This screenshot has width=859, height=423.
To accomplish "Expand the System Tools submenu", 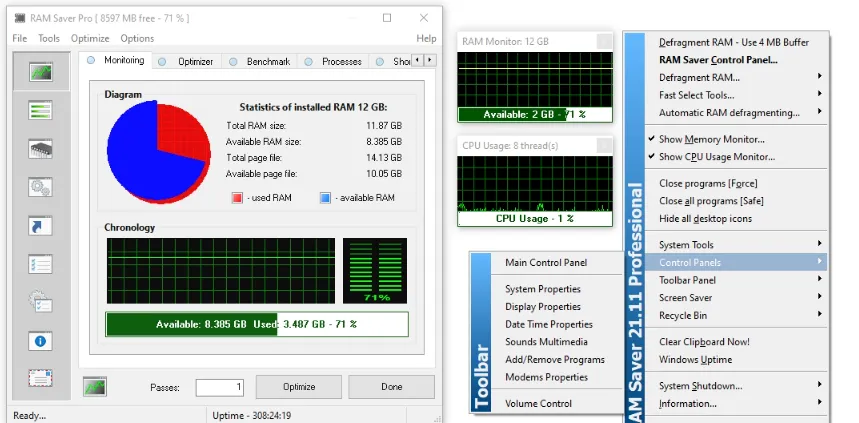I will 736,245.
